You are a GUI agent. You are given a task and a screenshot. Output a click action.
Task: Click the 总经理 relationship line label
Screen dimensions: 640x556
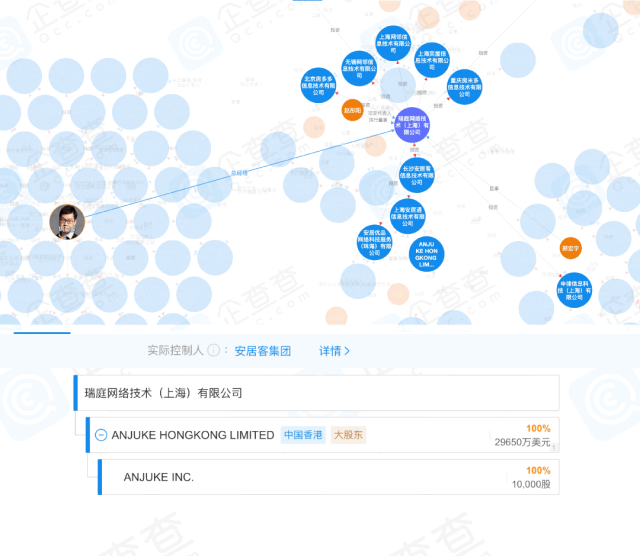coord(239,173)
